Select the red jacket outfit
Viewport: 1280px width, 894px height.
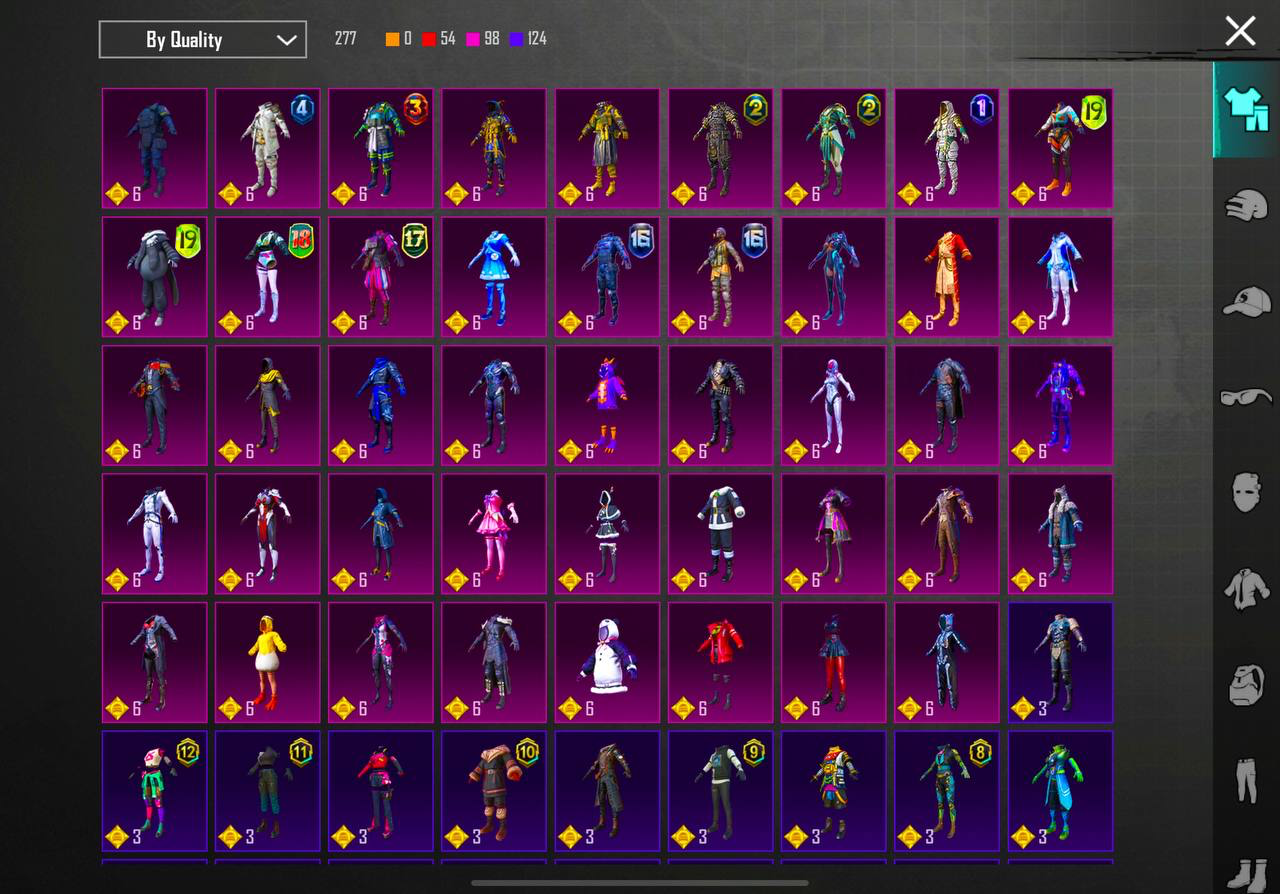[721, 662]
